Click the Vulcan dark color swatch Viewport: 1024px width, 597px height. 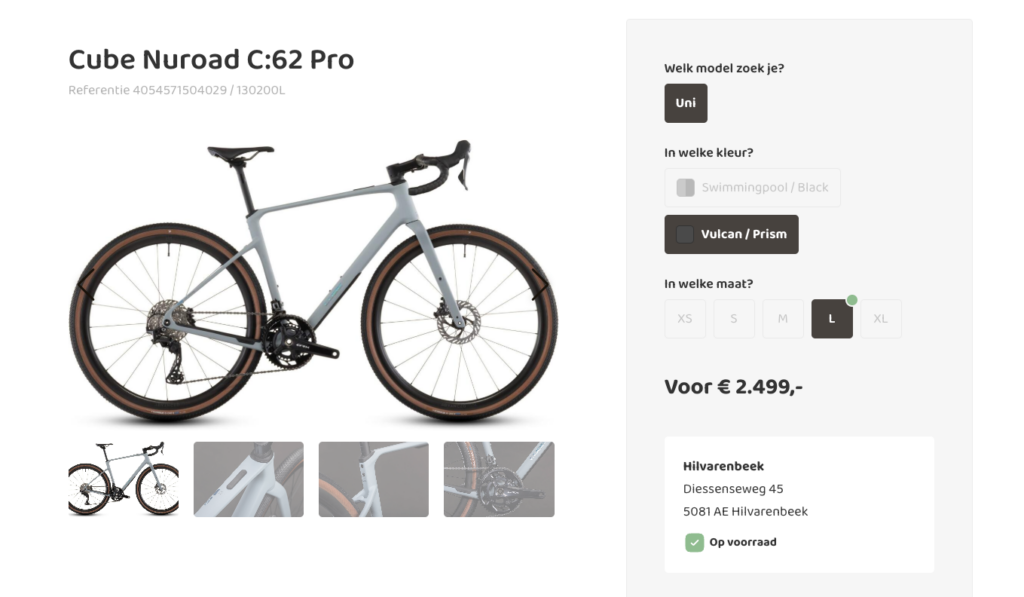[685, 234]
